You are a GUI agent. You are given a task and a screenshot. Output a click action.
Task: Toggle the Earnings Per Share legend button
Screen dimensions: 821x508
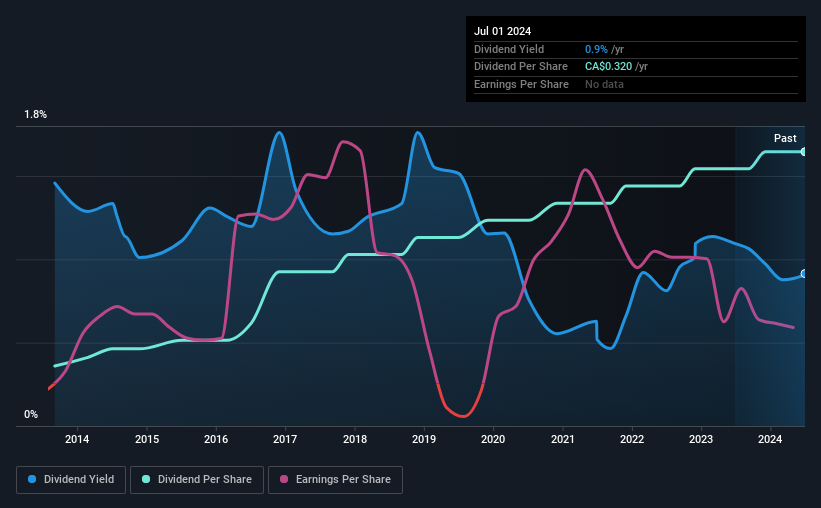335,480
